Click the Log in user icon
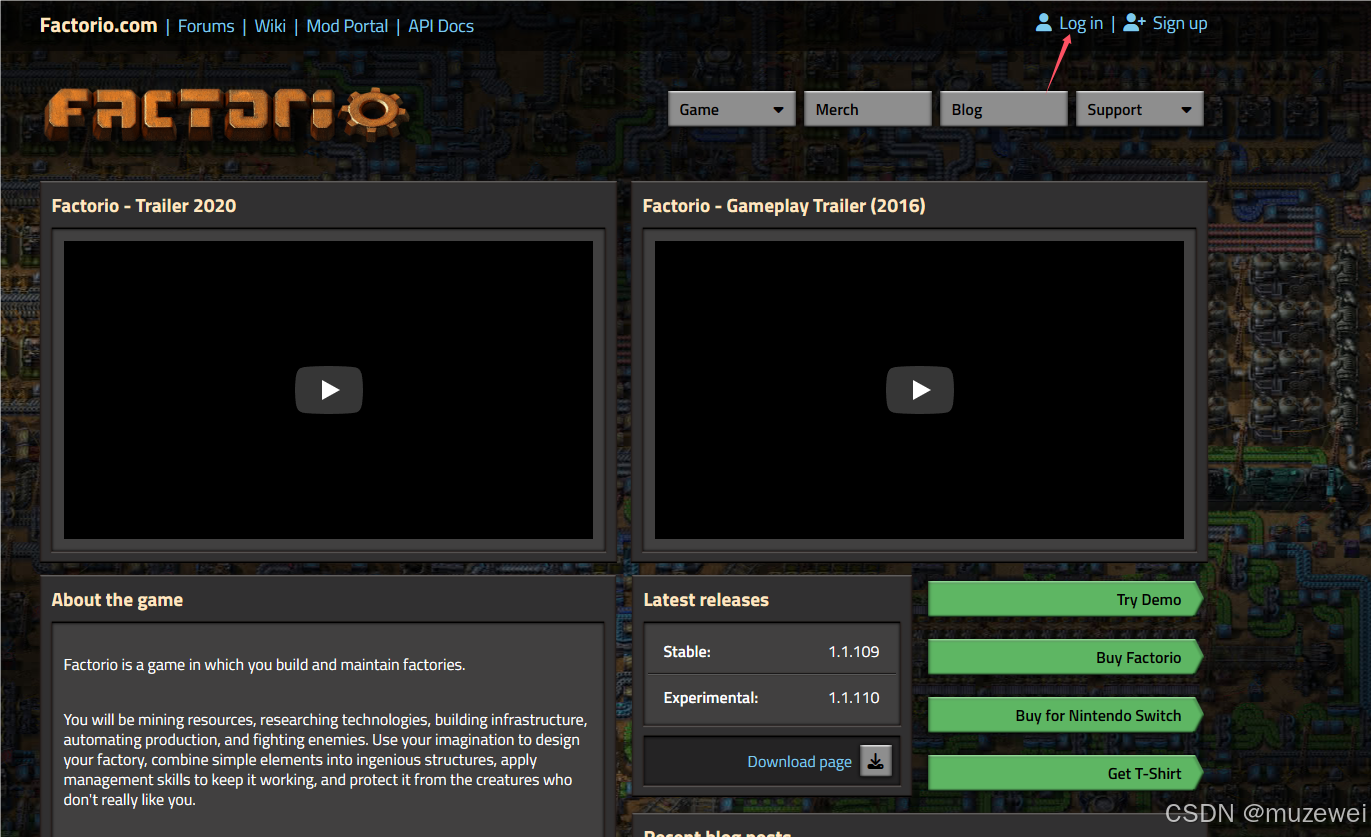The image size is (1371, 837). [1043, 23]
